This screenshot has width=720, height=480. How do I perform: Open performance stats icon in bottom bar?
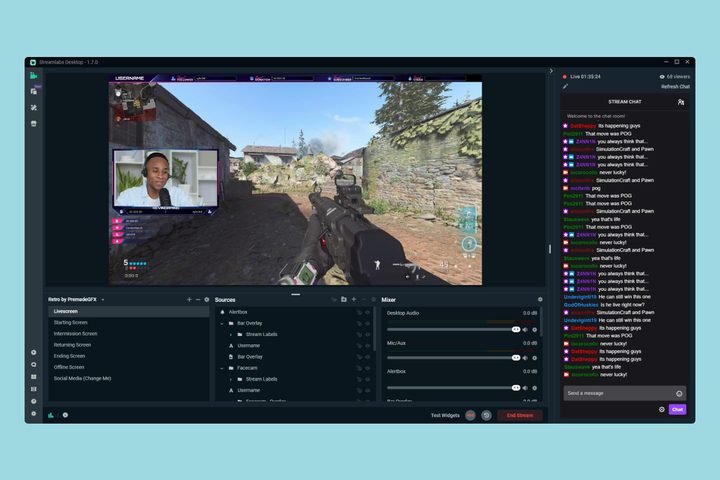coord(51,415)
